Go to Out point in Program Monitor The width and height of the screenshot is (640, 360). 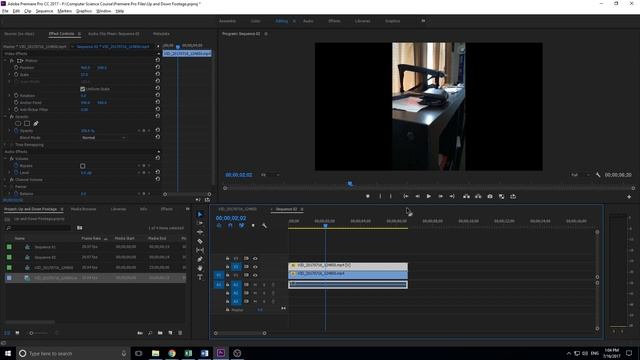point(452,196)
